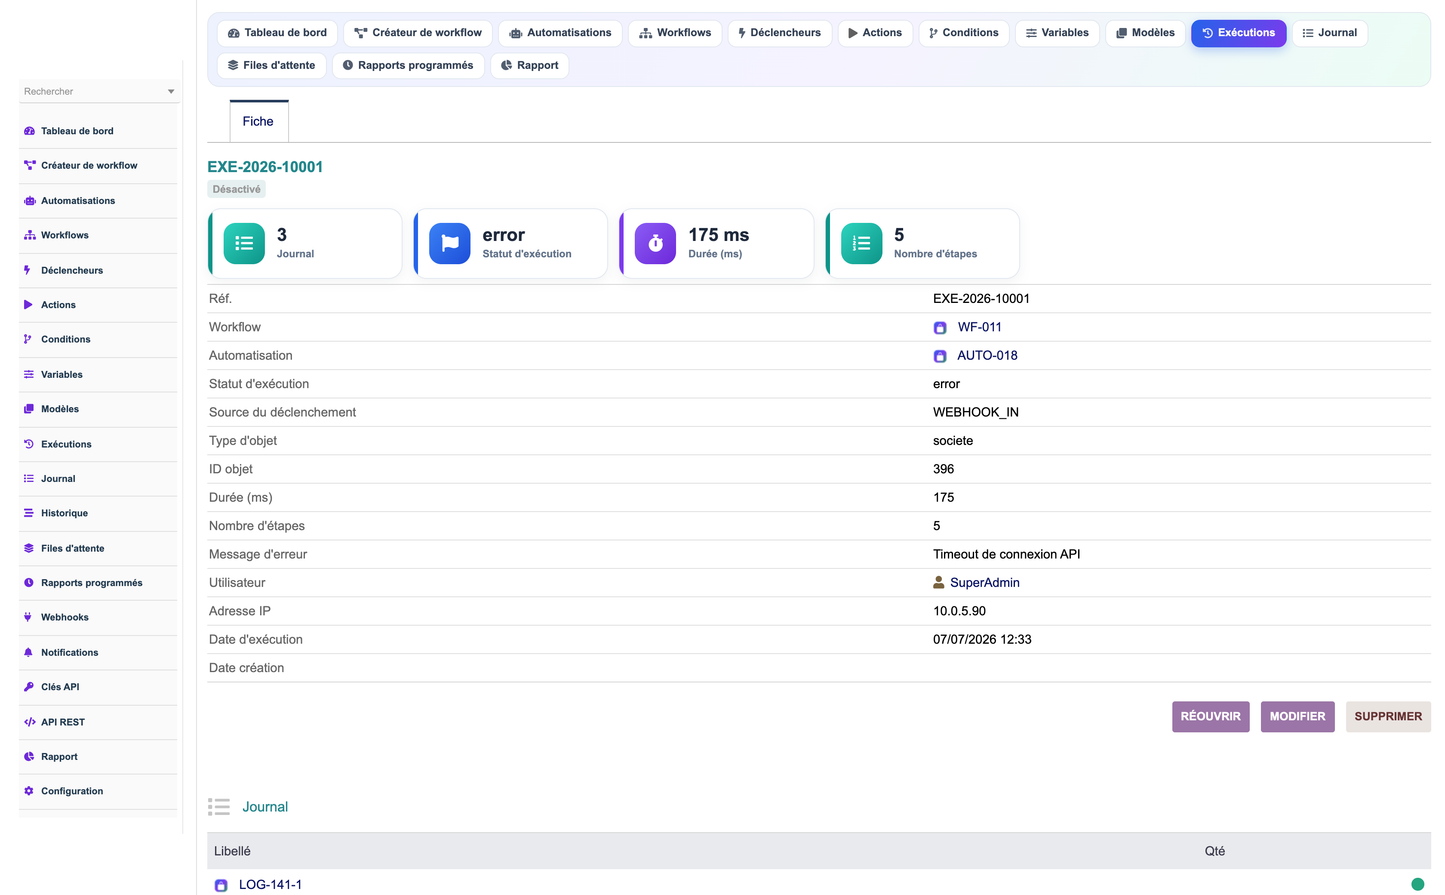The image size is (1445, 895).
Task: Open Rapports programmés in sidebar
Action: (x=92, y=583)
